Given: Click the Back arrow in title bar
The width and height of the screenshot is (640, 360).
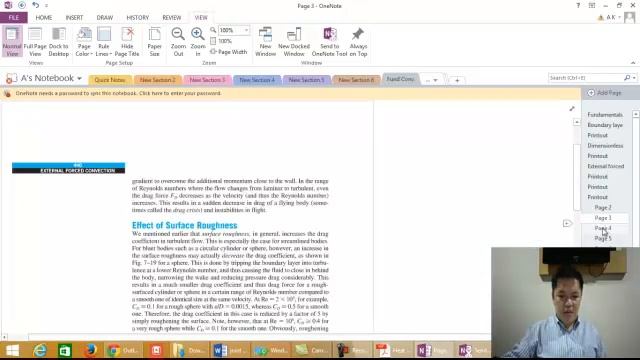Looking at the screenshot, I should [x=22, y=5].
